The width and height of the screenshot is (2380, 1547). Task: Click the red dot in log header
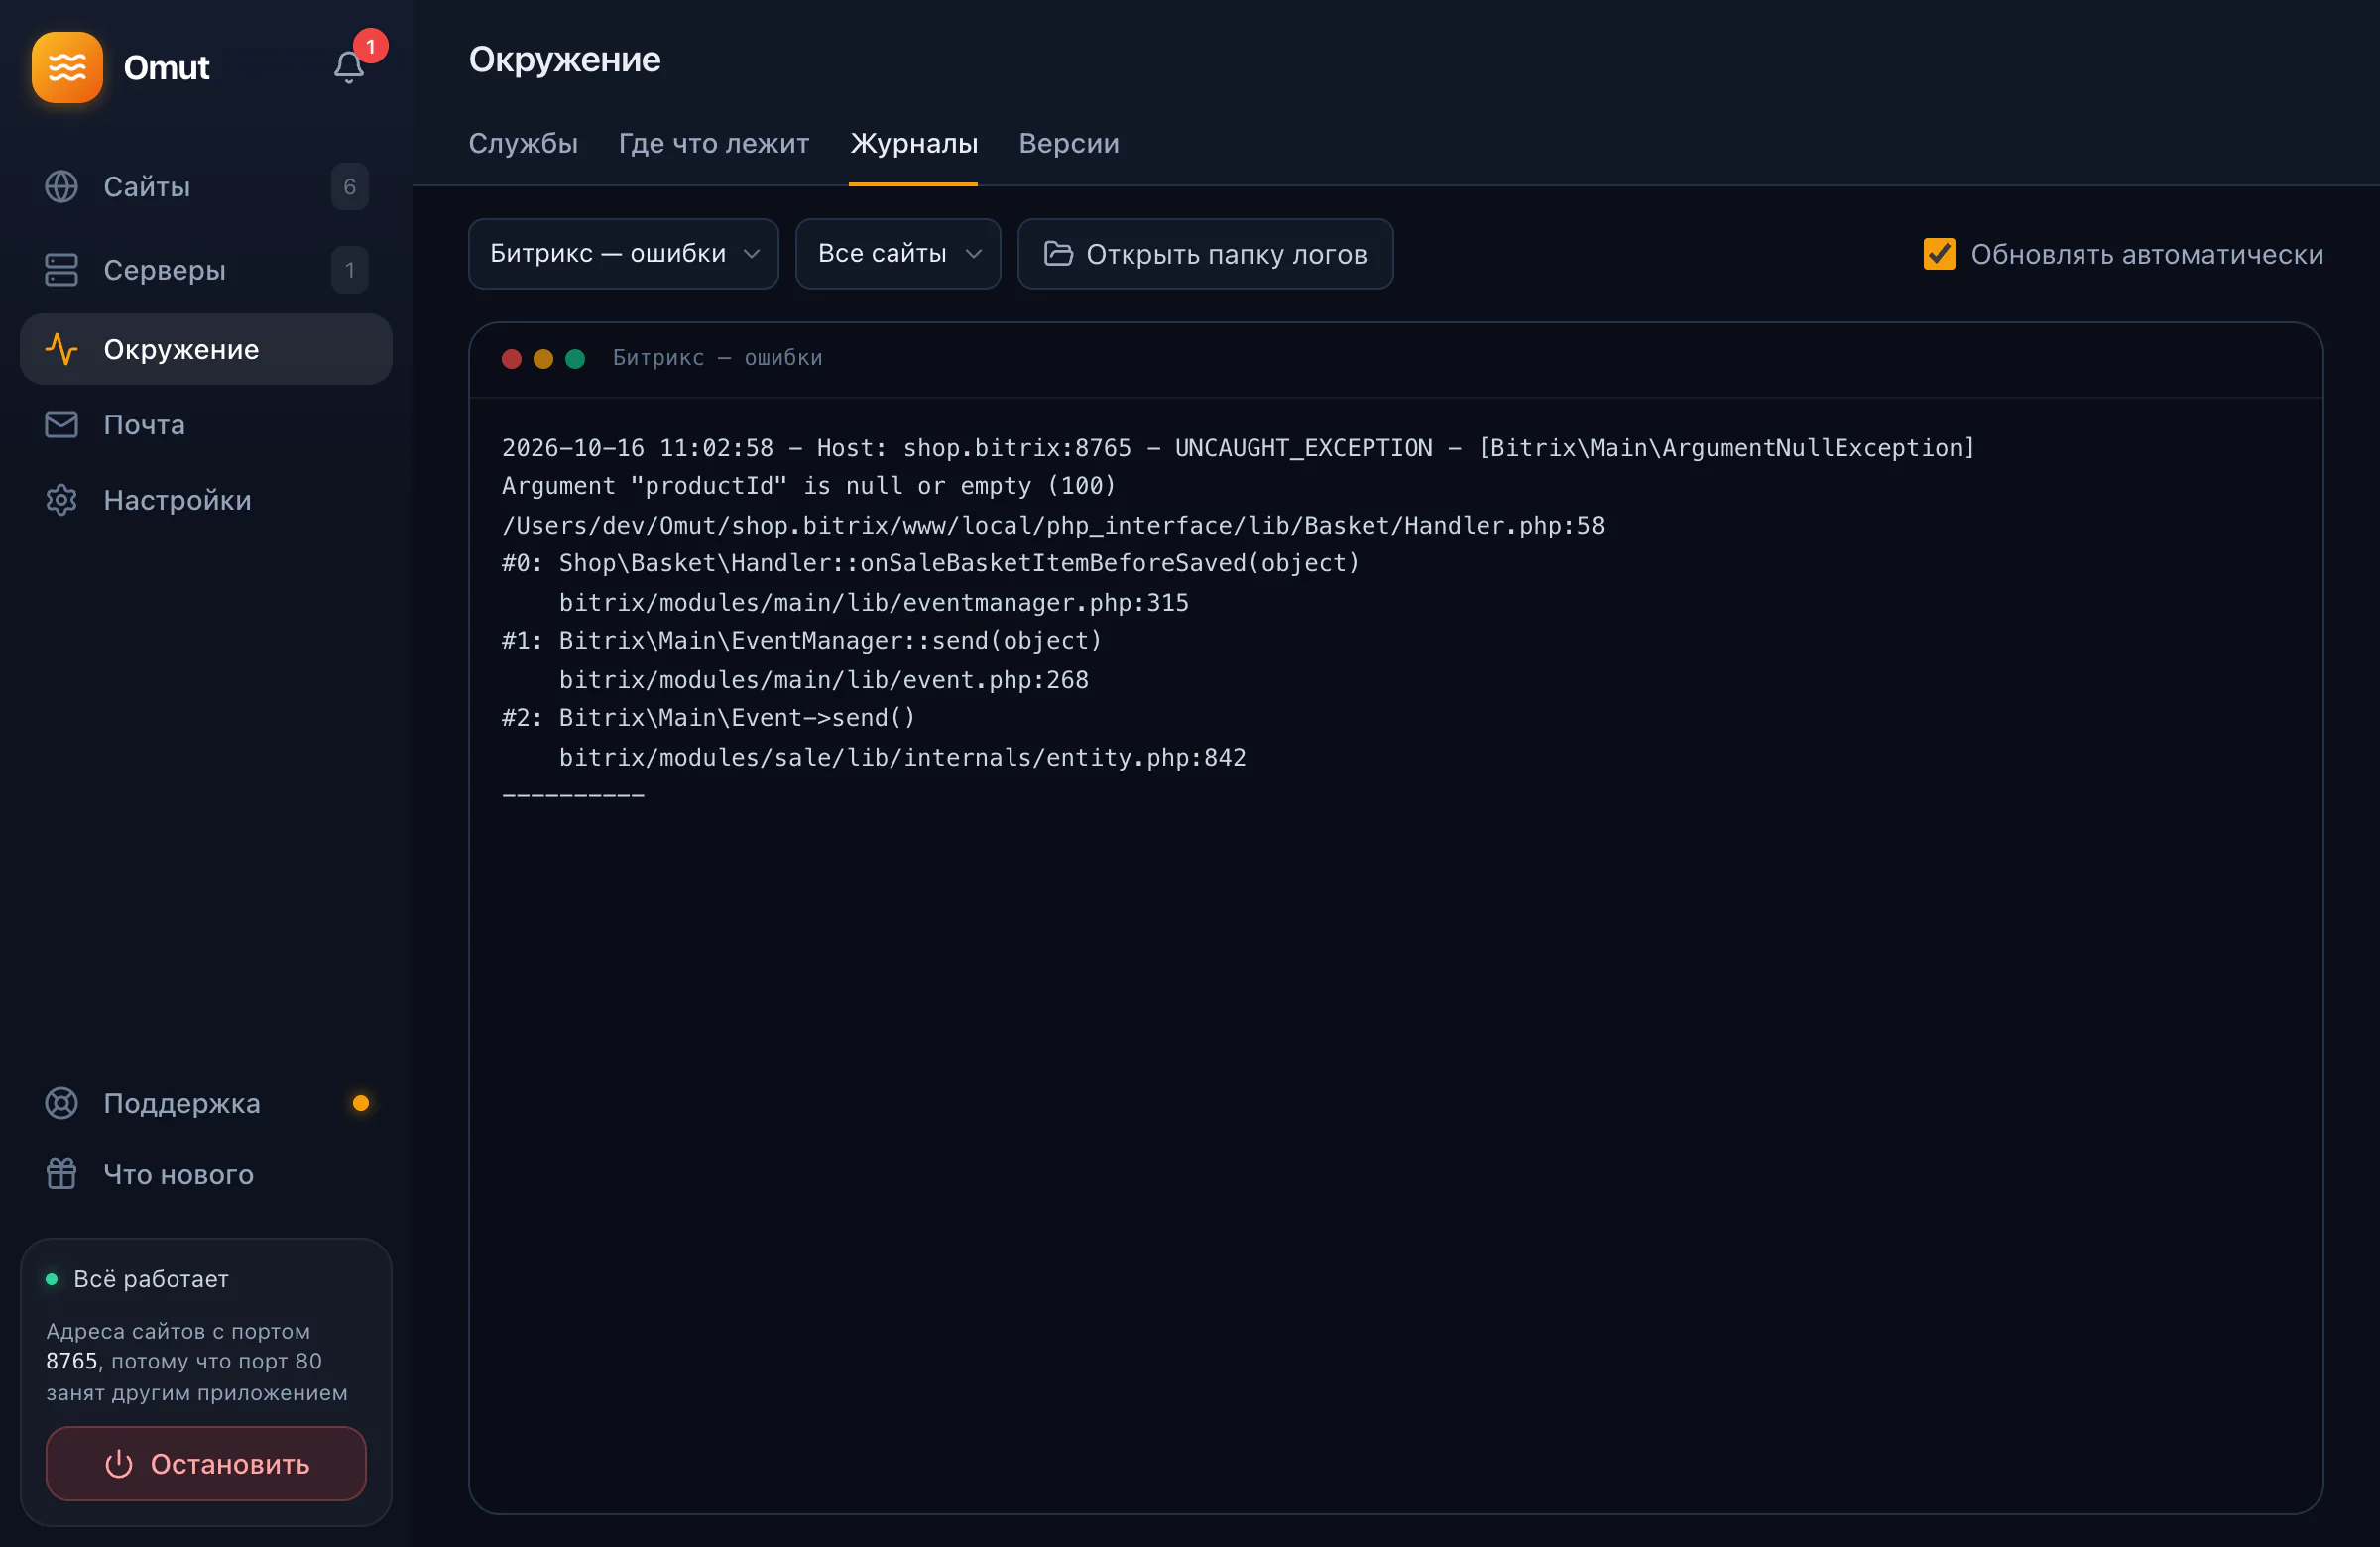point(511,359)
